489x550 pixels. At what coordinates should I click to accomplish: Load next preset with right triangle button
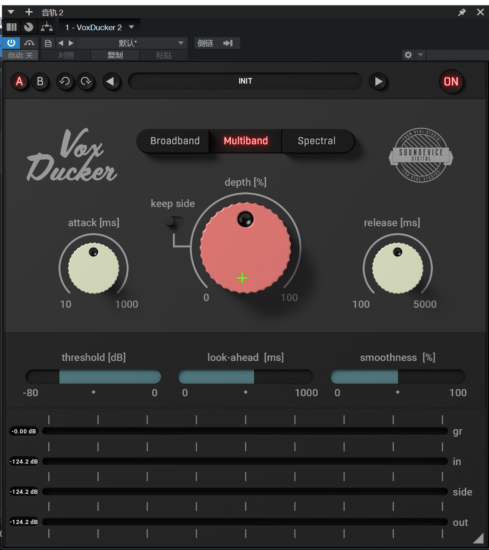point(378,82)
